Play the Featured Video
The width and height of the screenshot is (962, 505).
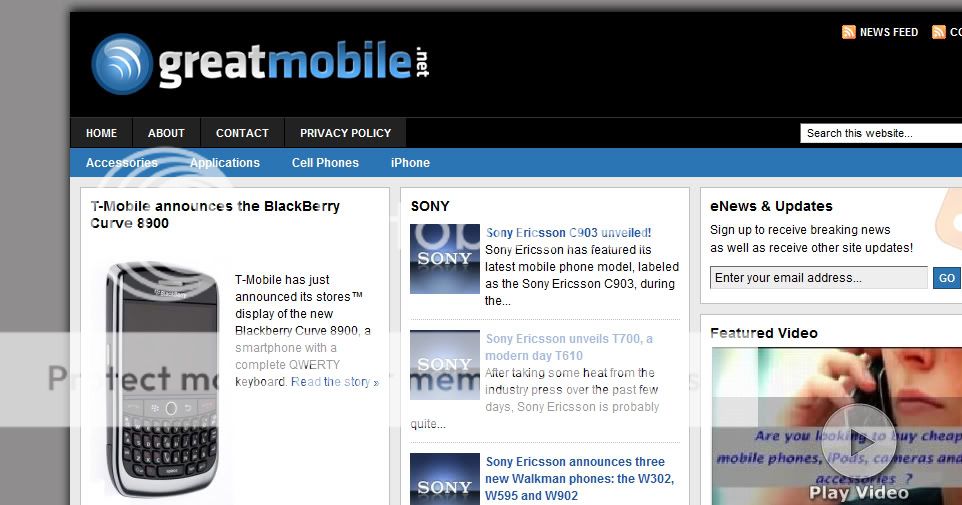(x=858, y=441)
